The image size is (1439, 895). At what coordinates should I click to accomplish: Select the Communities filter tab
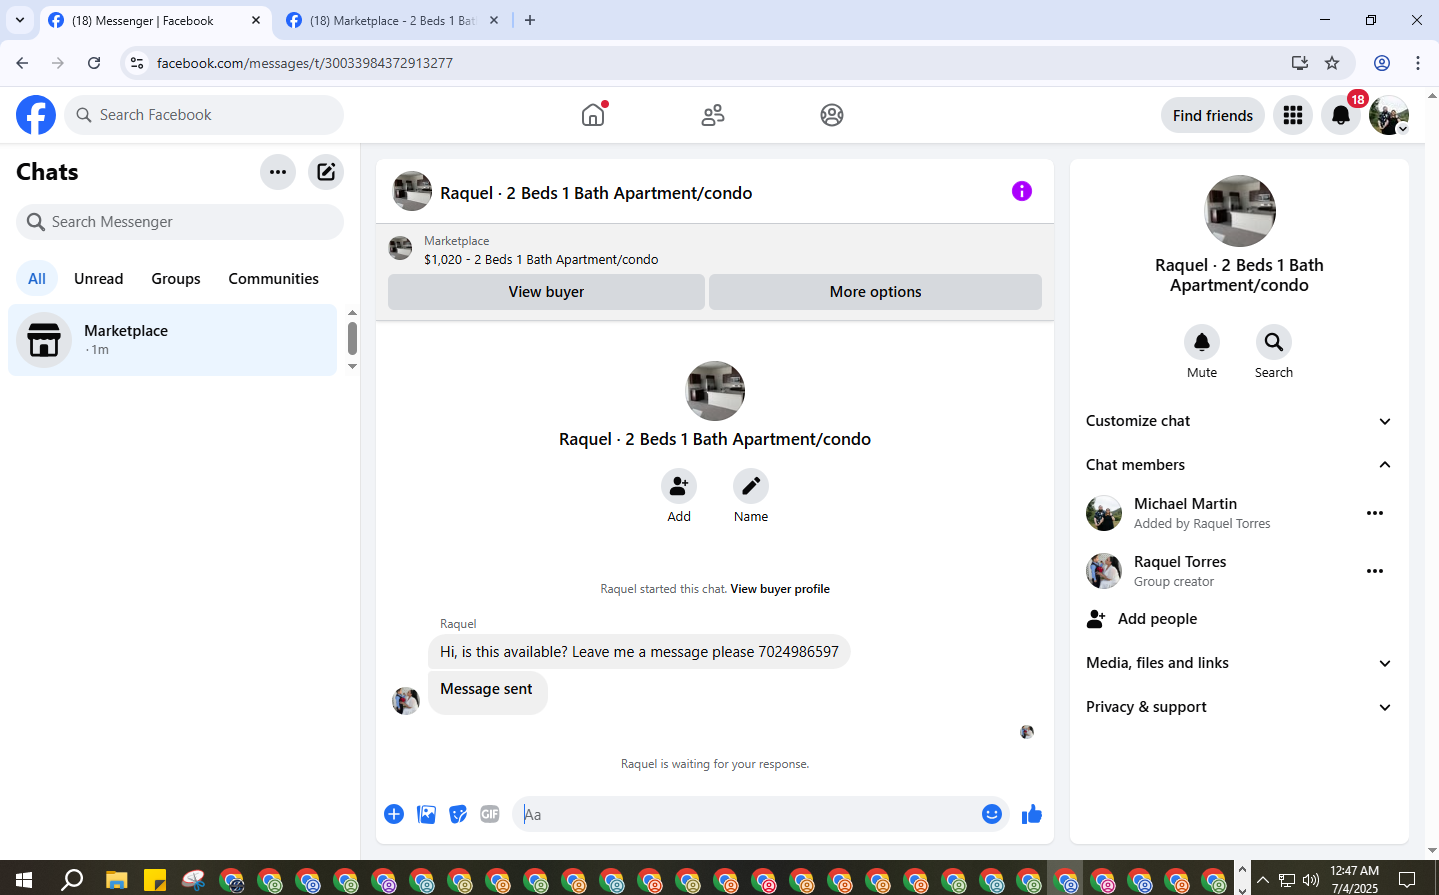pos(273,279)
